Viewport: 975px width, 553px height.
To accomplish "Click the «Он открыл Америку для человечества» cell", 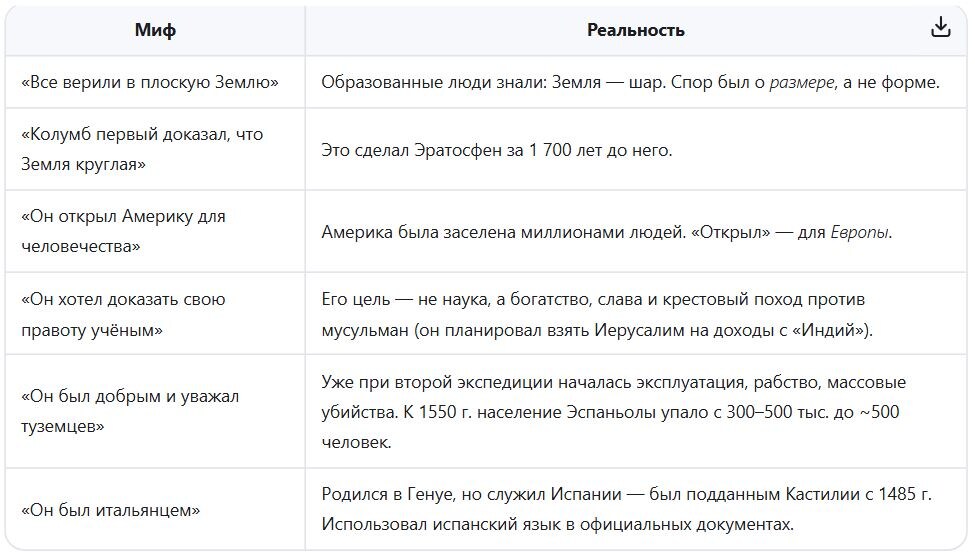I will coord(155,231).
